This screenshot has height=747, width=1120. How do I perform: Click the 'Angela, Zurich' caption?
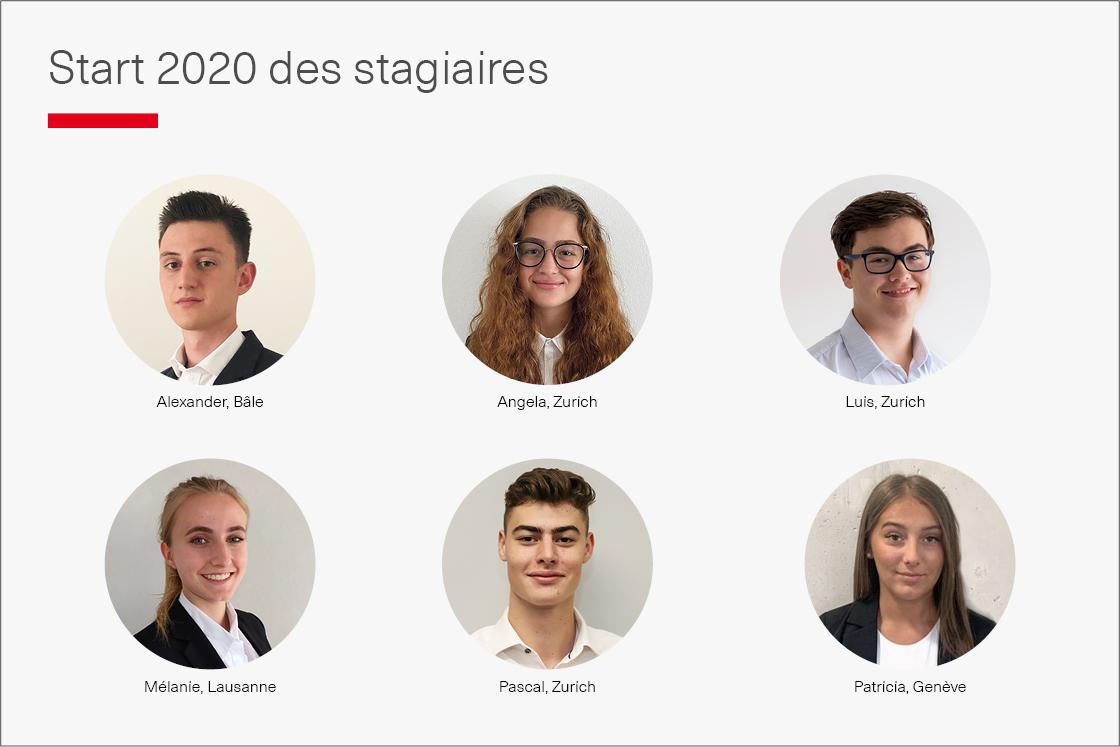click(547, 402)
